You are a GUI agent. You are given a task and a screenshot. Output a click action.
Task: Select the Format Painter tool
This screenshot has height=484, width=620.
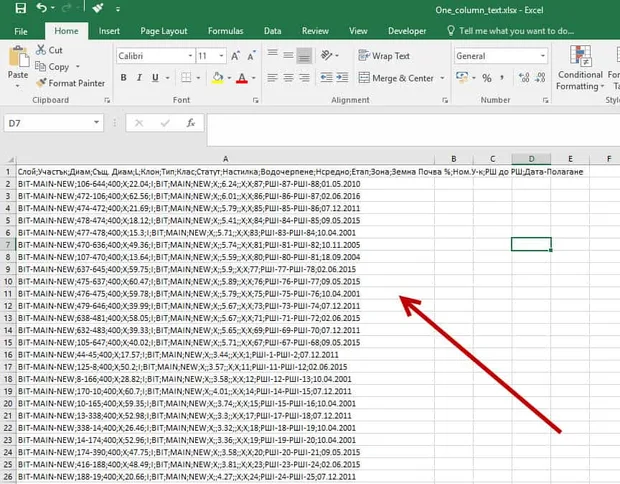[70, 83]
